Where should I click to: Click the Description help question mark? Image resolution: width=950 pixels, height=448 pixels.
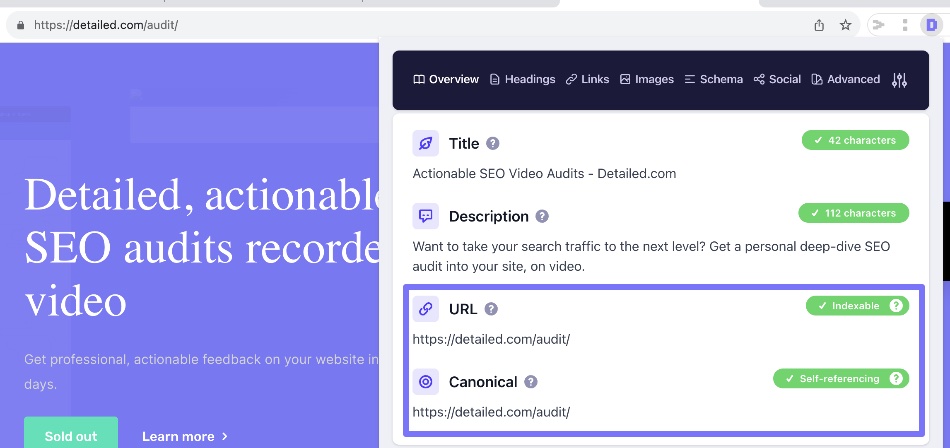542,216
